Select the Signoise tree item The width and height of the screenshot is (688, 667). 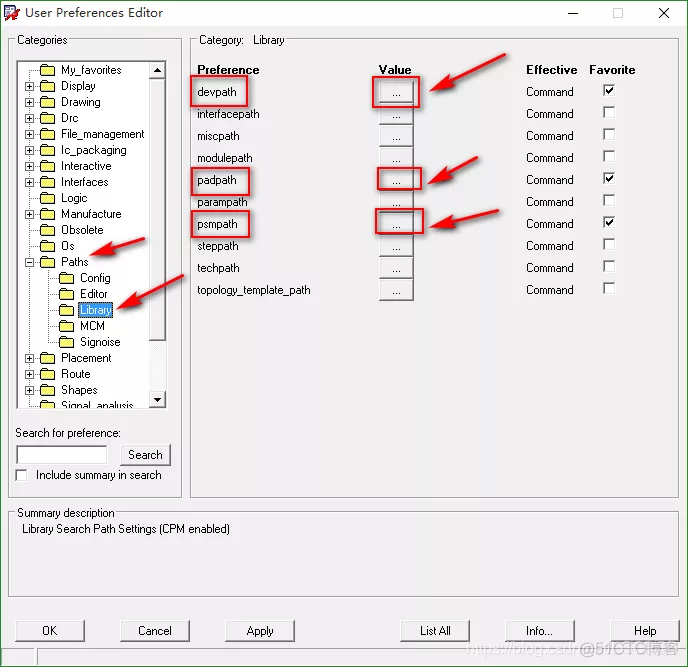pyautogui.click(x=100, y=342)
